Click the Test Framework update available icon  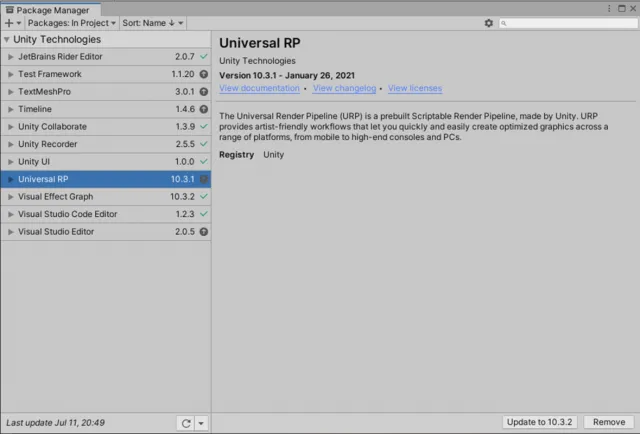(x=204, y=74)
